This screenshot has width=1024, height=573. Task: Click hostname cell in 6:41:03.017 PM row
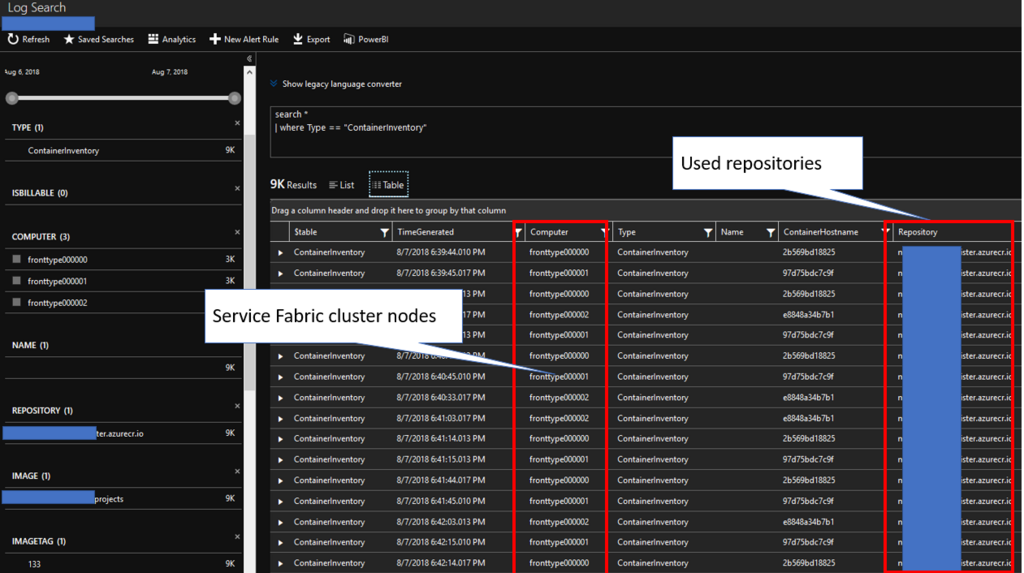[x=808, y=418]
